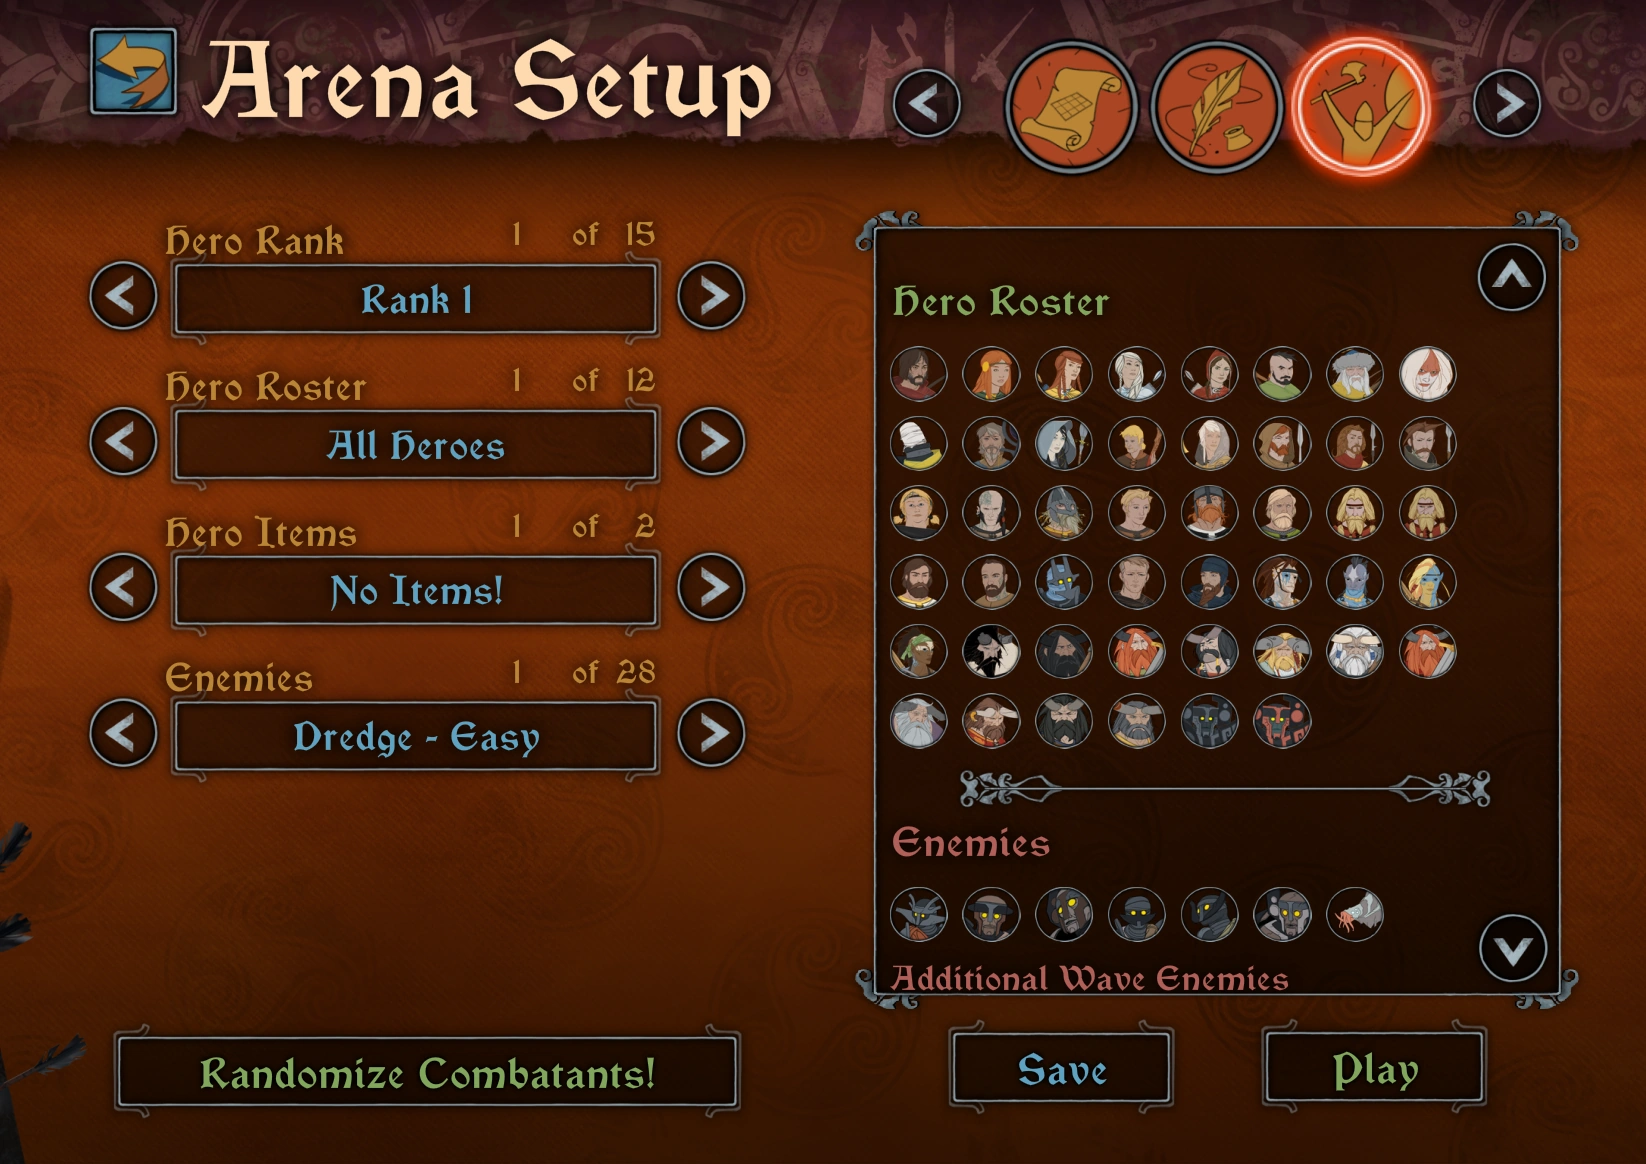
Task: Go to the next setup page arrow at top
Action: click(1507, 103)
